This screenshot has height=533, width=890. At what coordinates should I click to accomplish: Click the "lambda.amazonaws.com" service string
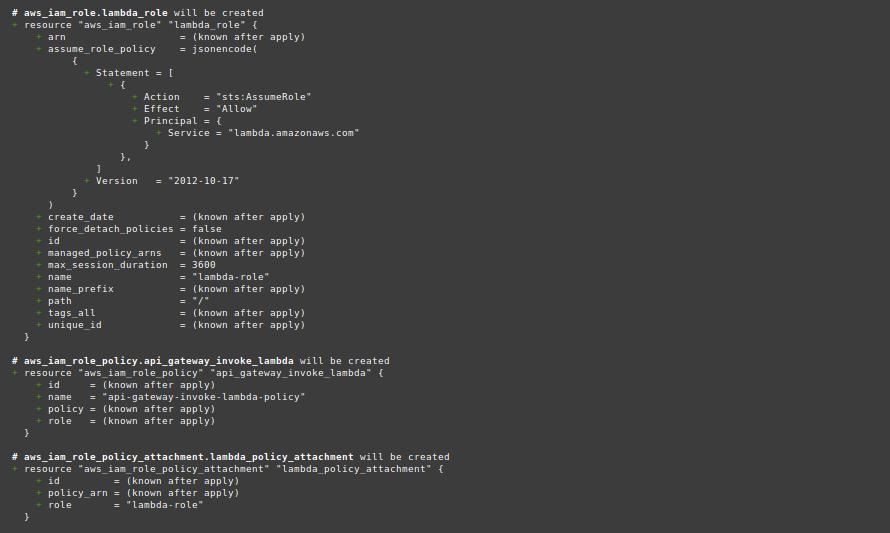(x=293, y=133)
